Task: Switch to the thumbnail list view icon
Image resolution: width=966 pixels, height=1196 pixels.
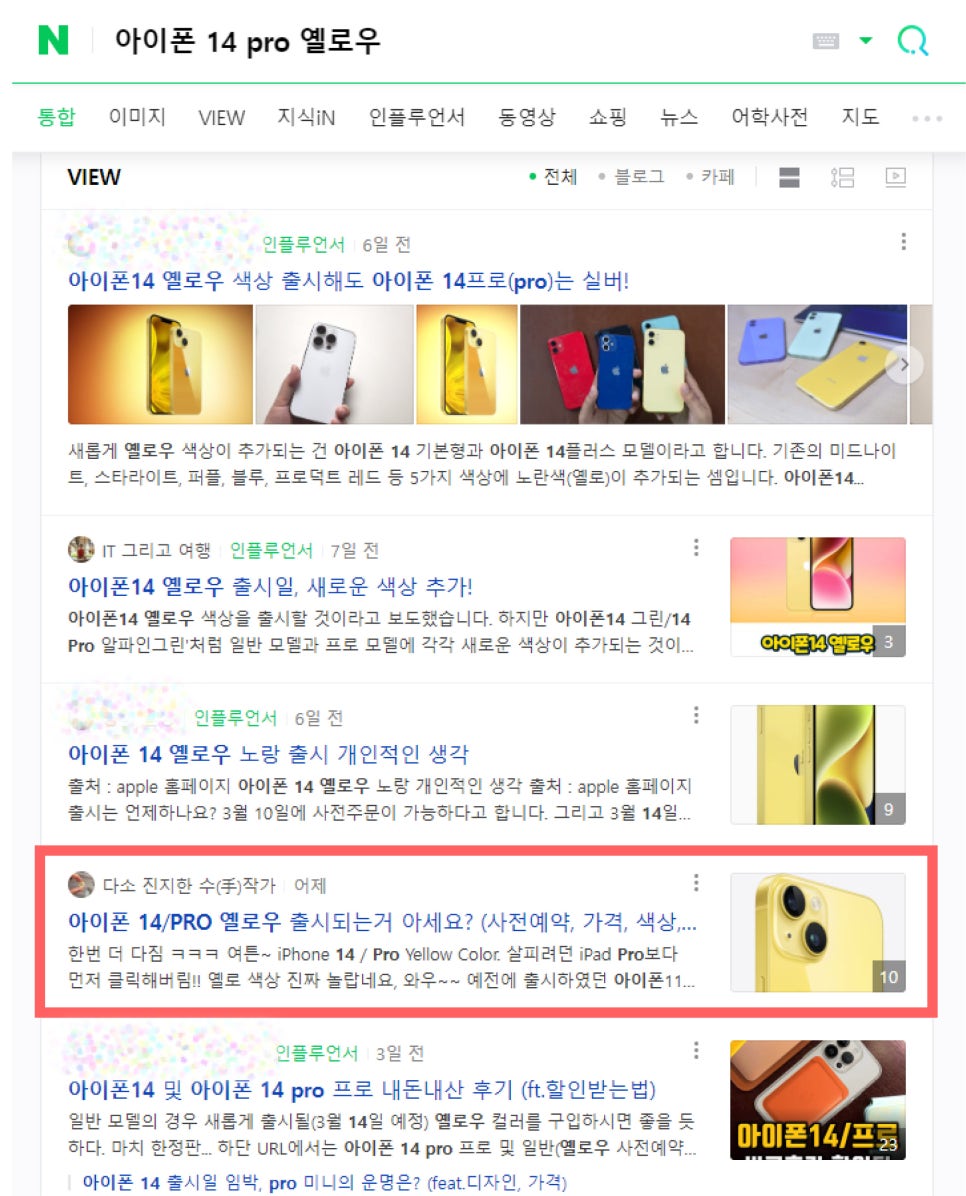Action: click(842, 178)
